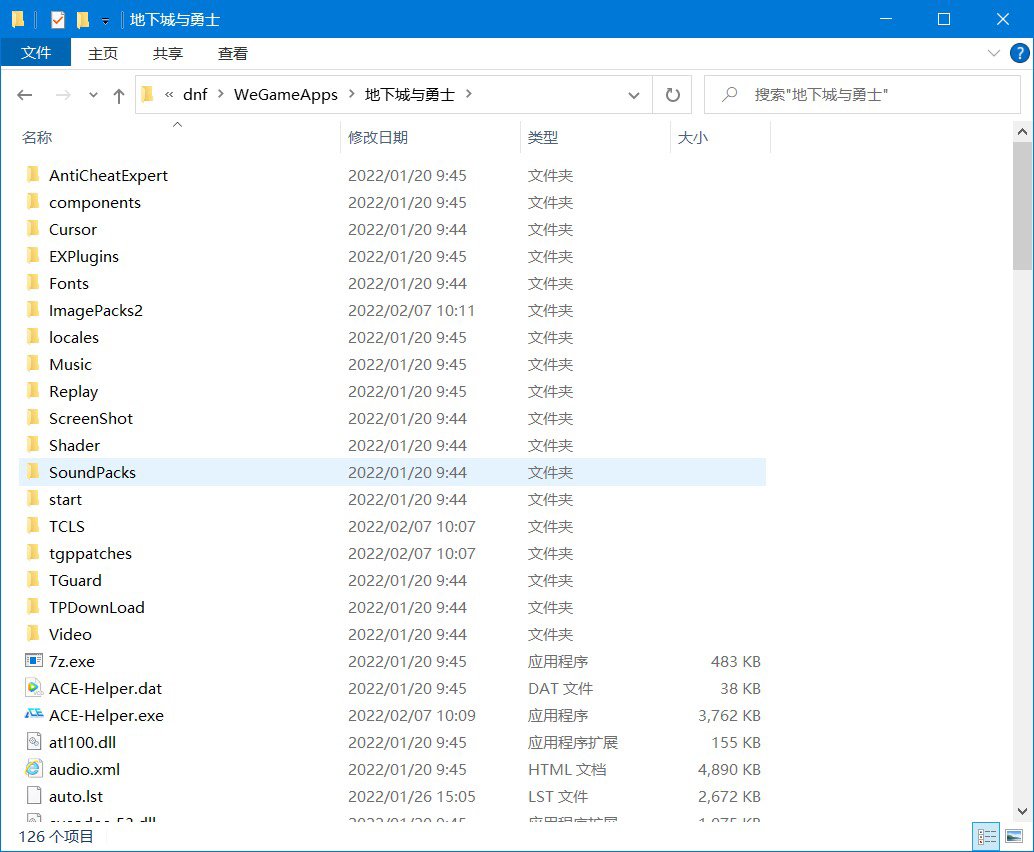Image resolution: width=1034 pixels, height=852 pixels.
Task: Open the Quick Access Toolbar dropdown arrow
Action: click(106, 21)
